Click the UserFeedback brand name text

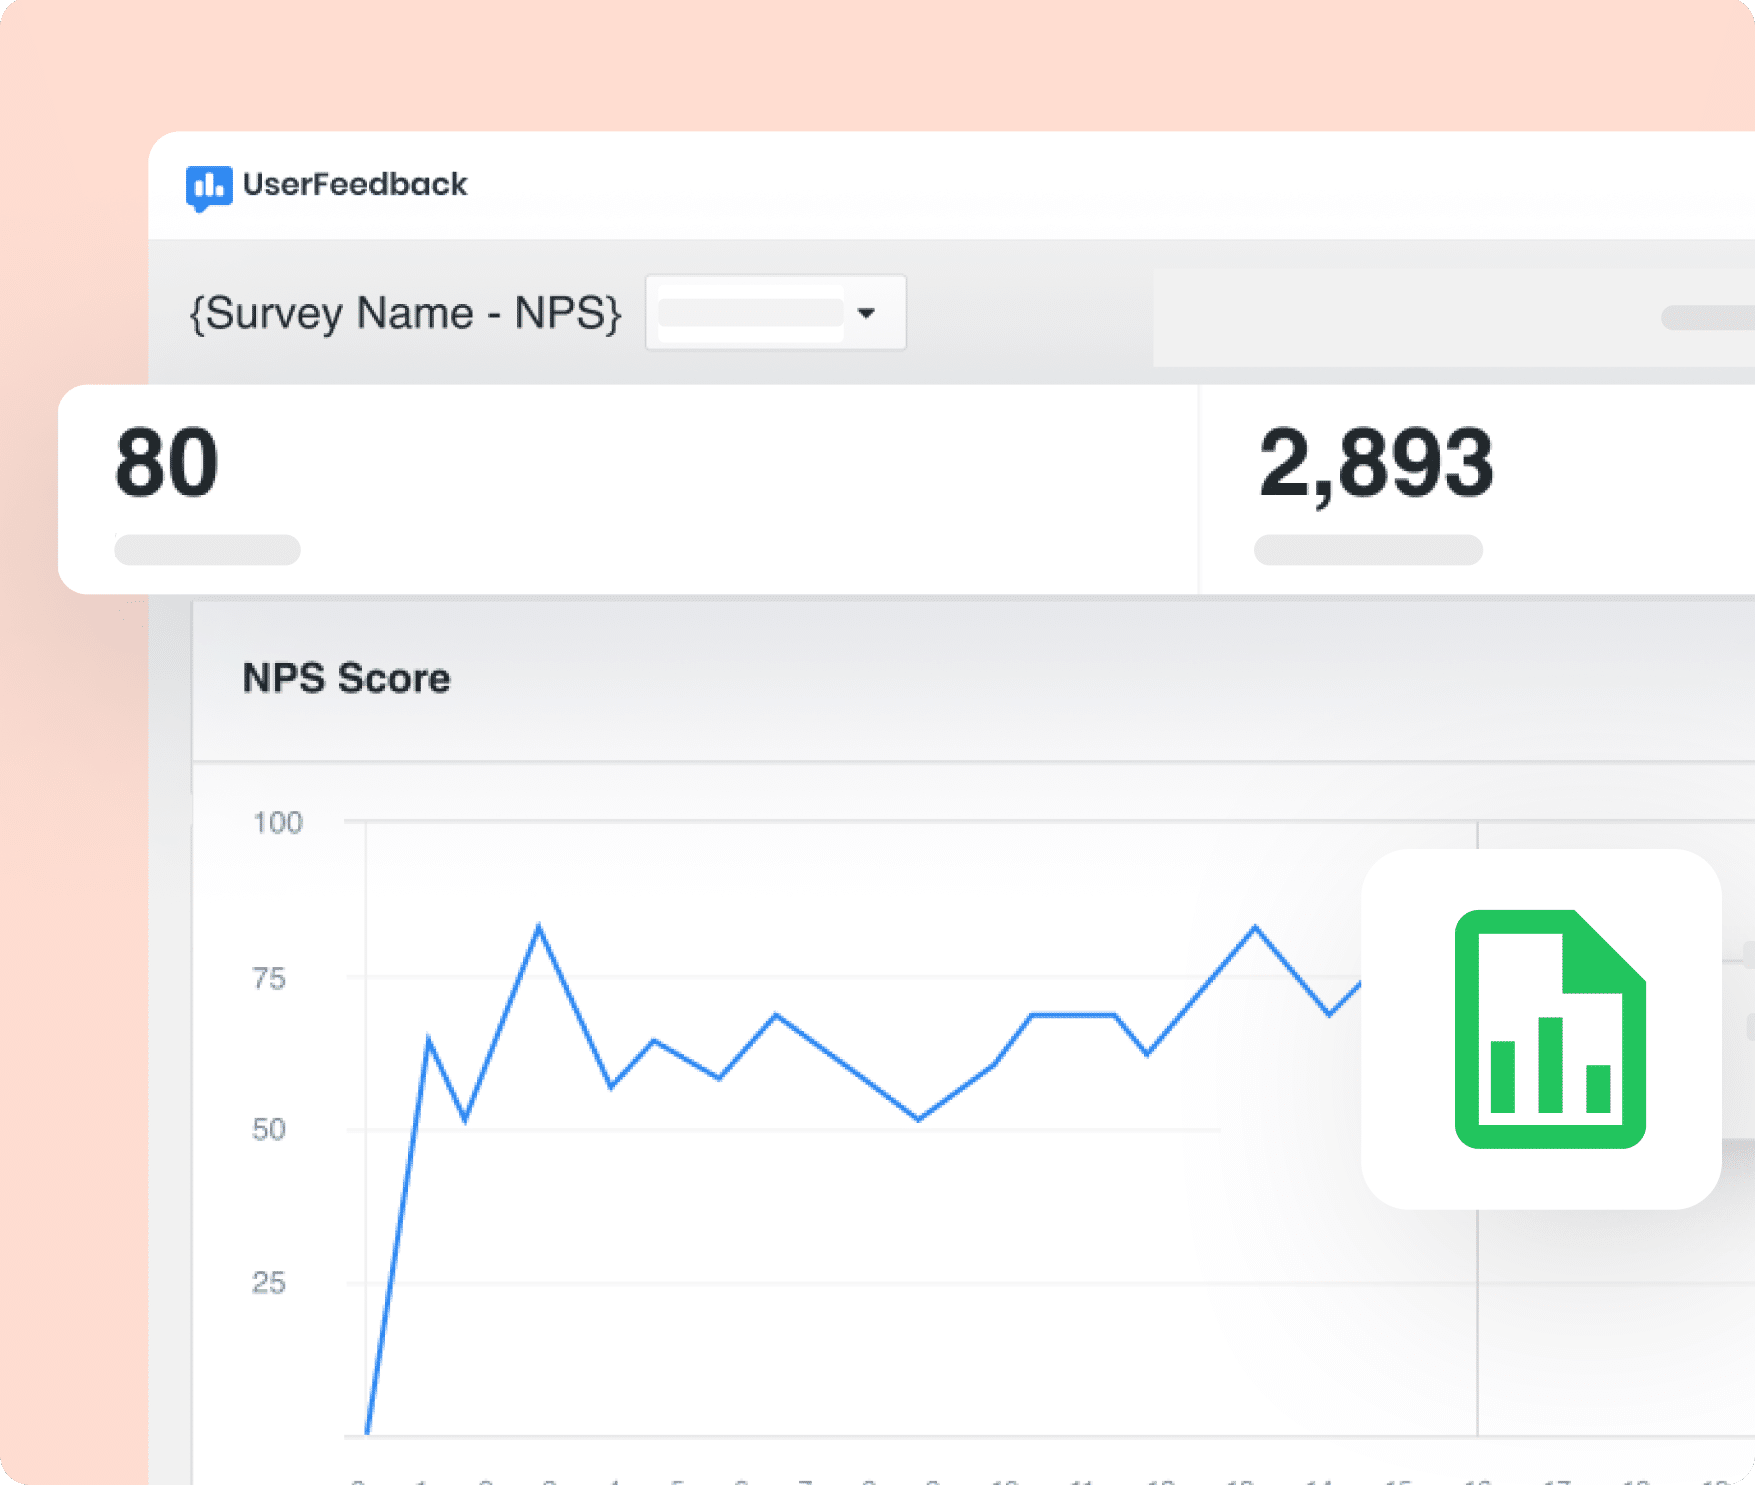(355, 185)
